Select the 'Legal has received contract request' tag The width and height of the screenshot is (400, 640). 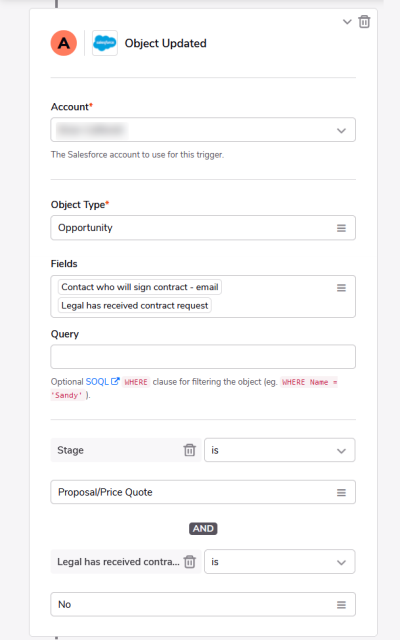[x=135, y=305]
